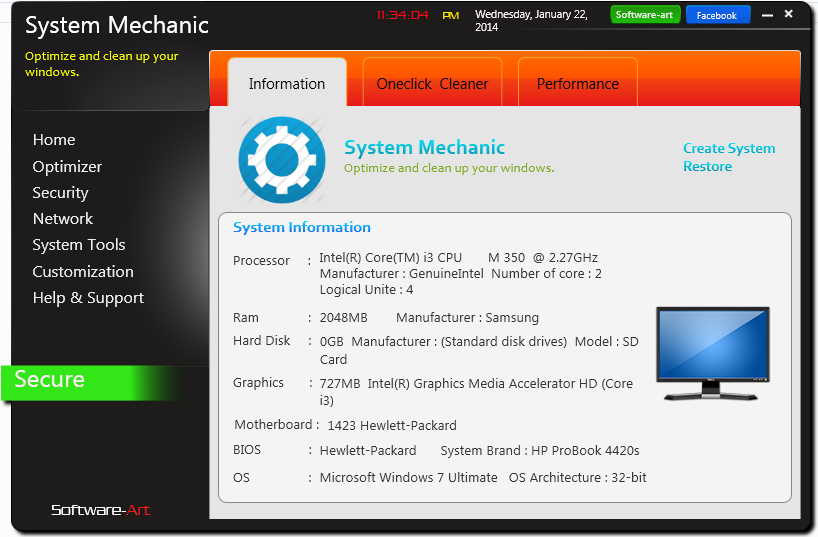Click the green Secure status banner
Image resolution: width=818 pixels, height=537 pixels.
pyautogui.click(x=89, y=383)
